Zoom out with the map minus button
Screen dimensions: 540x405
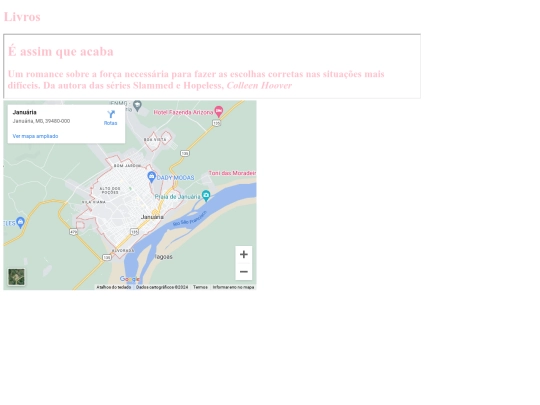point(244,272)
